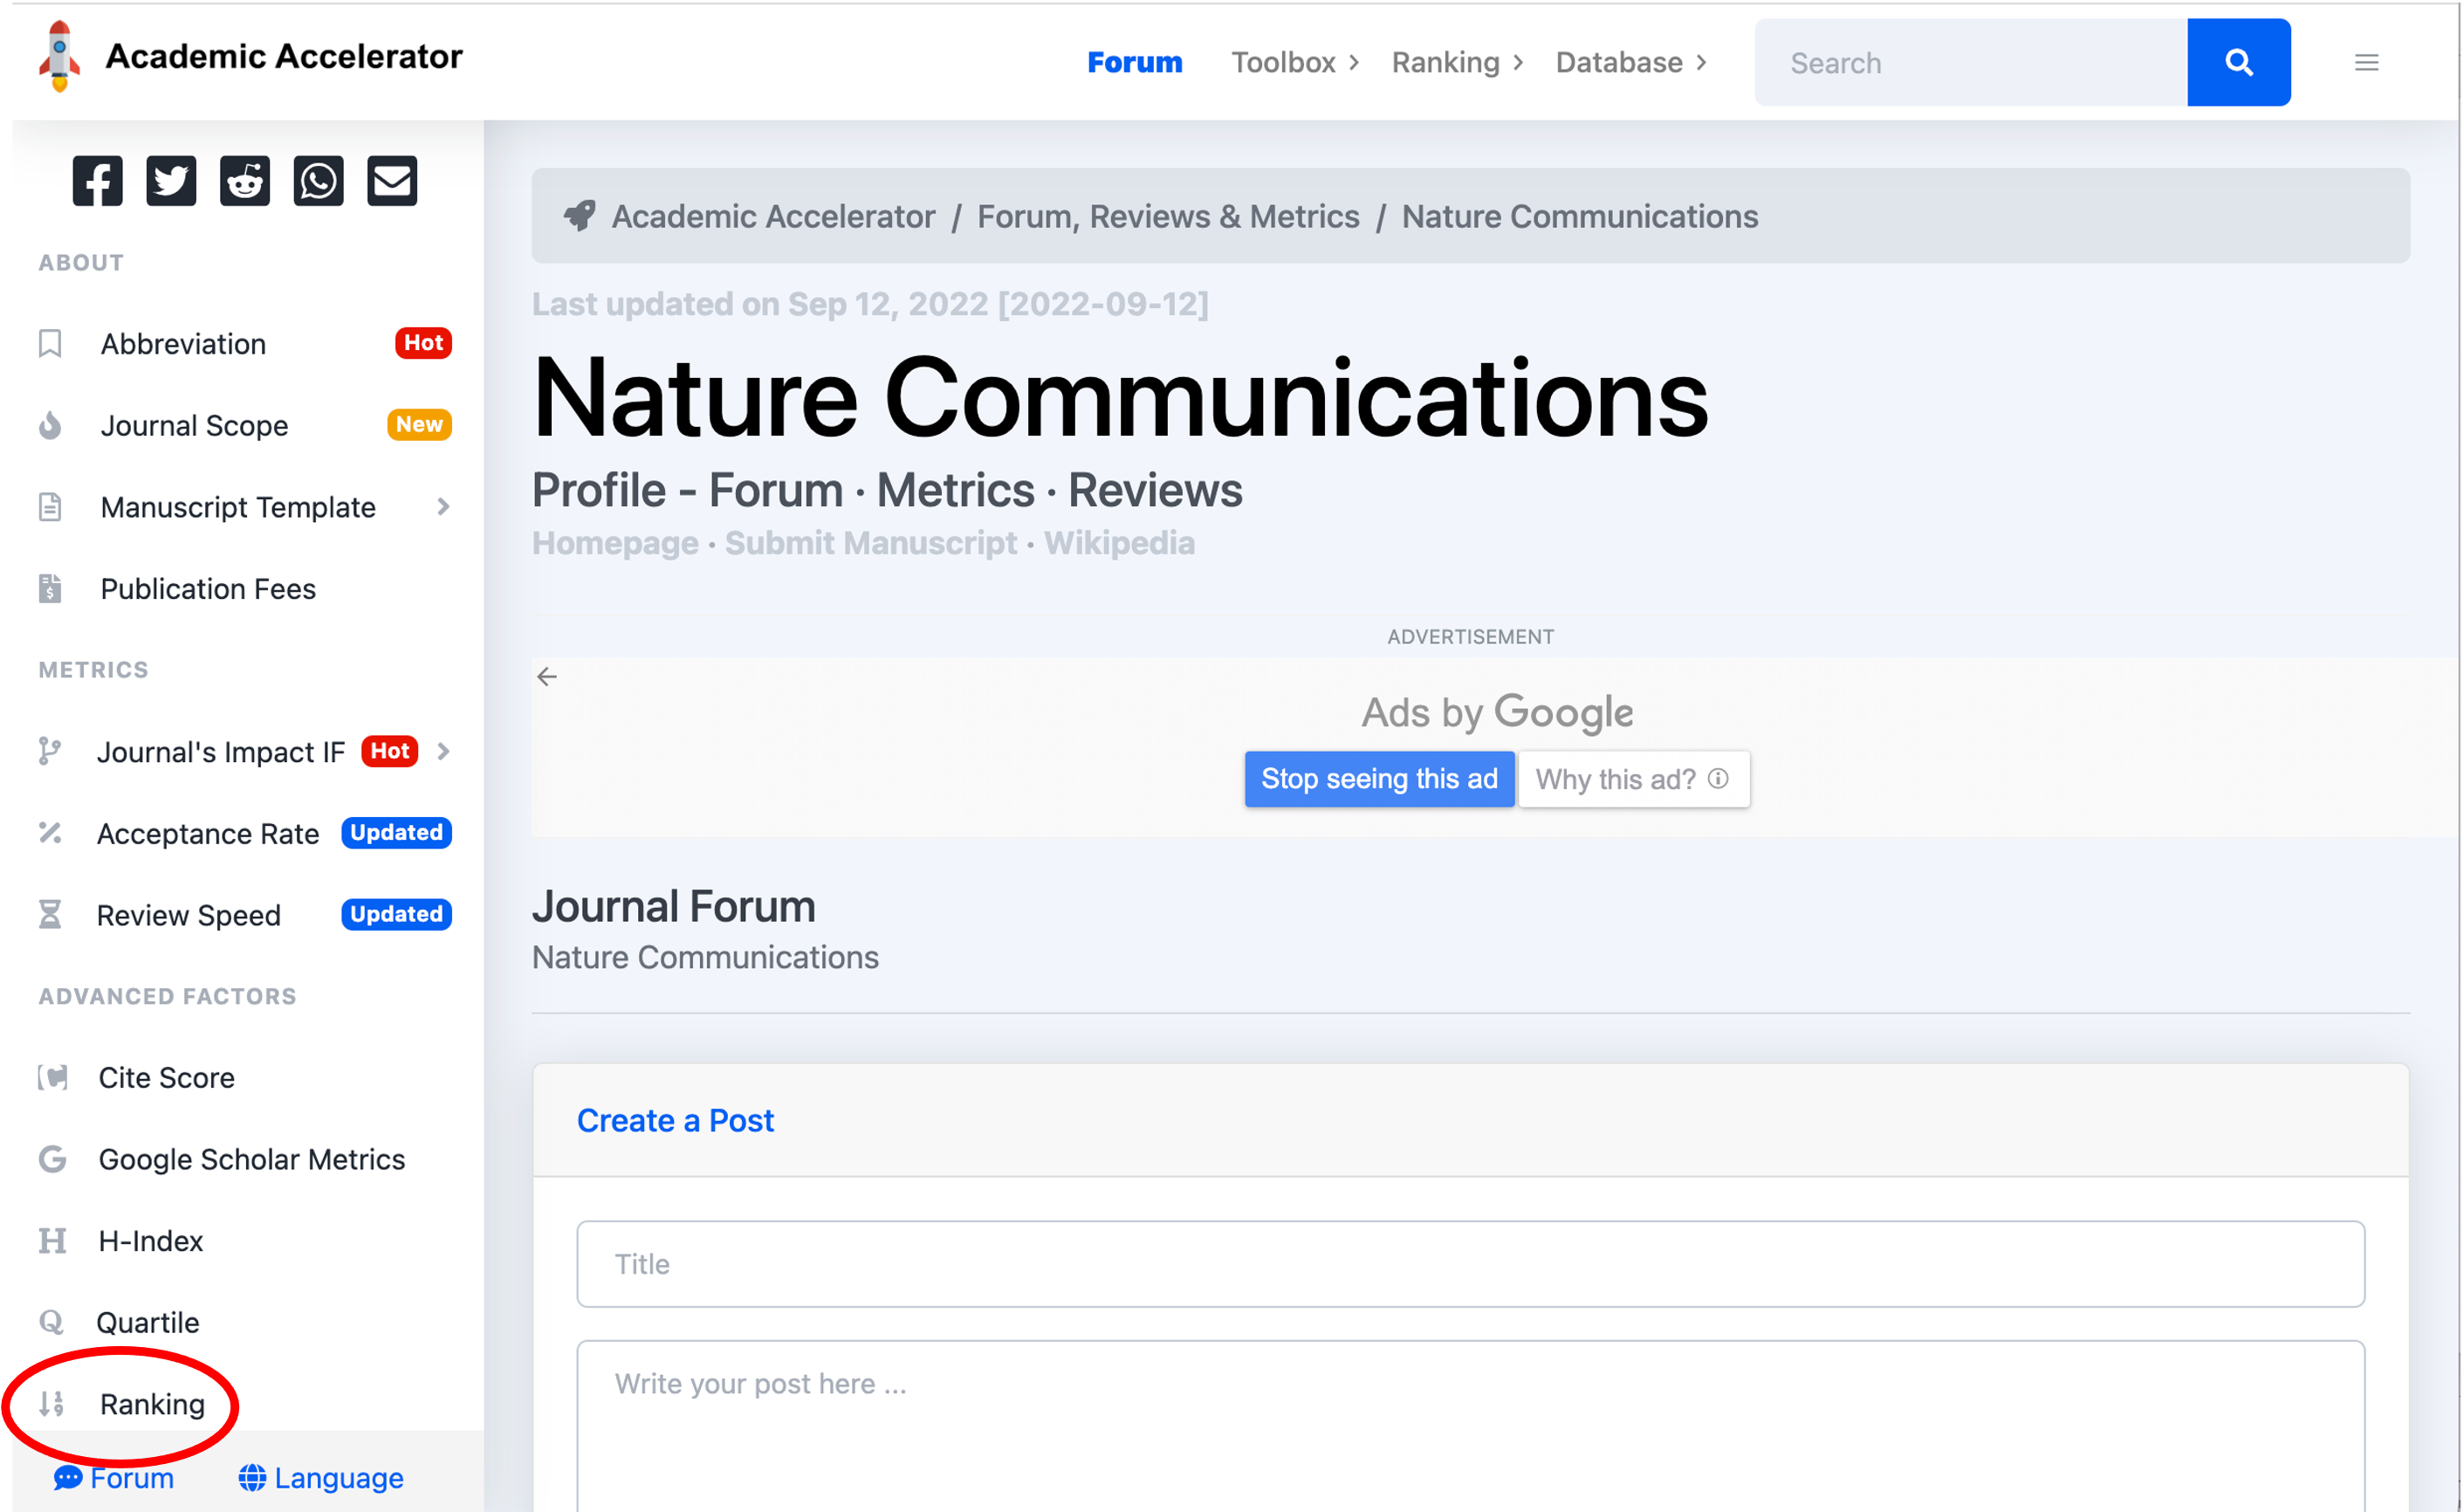Click the Journal Scope flame icon

pyautogui.click(x=50, y=425)
